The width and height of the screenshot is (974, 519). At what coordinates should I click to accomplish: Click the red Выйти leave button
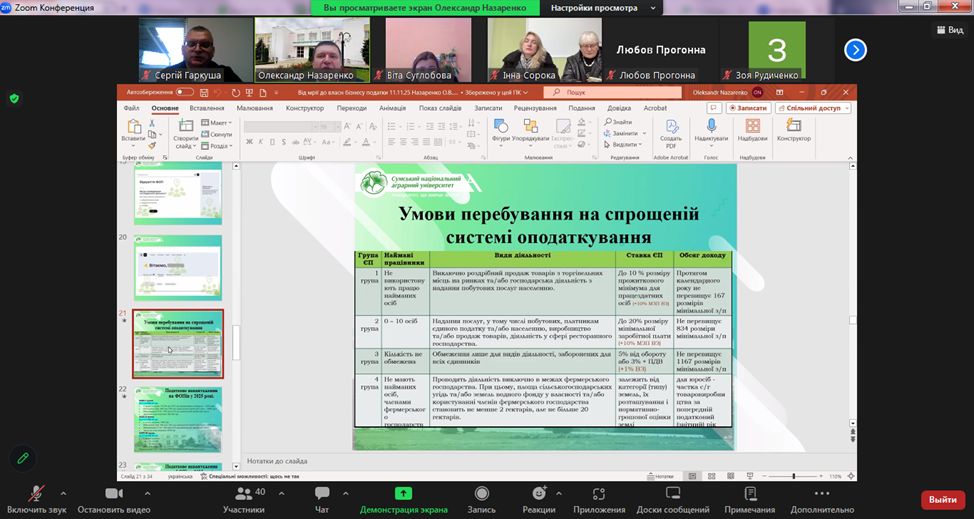(x=942, y=499)
